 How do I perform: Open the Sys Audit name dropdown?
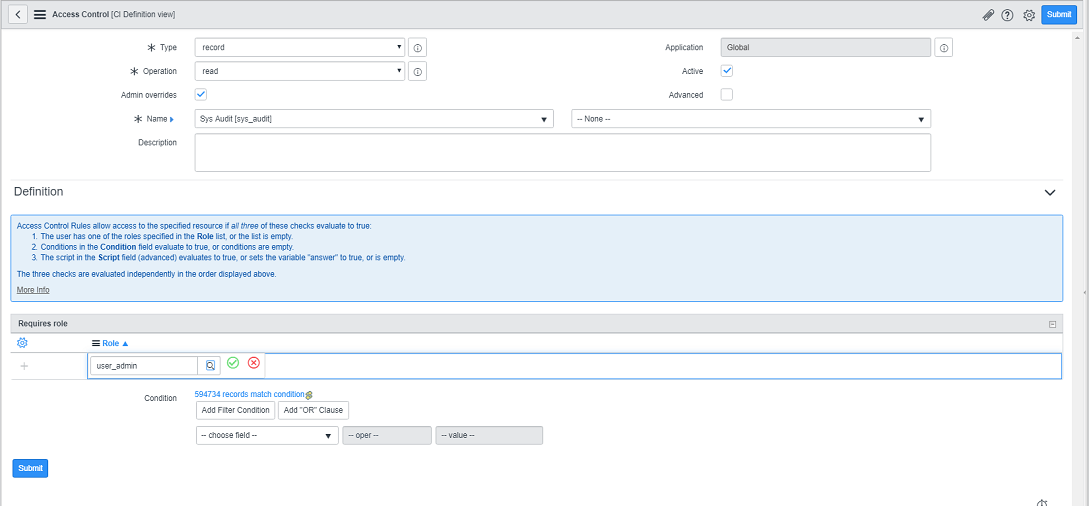click(373, 119)
